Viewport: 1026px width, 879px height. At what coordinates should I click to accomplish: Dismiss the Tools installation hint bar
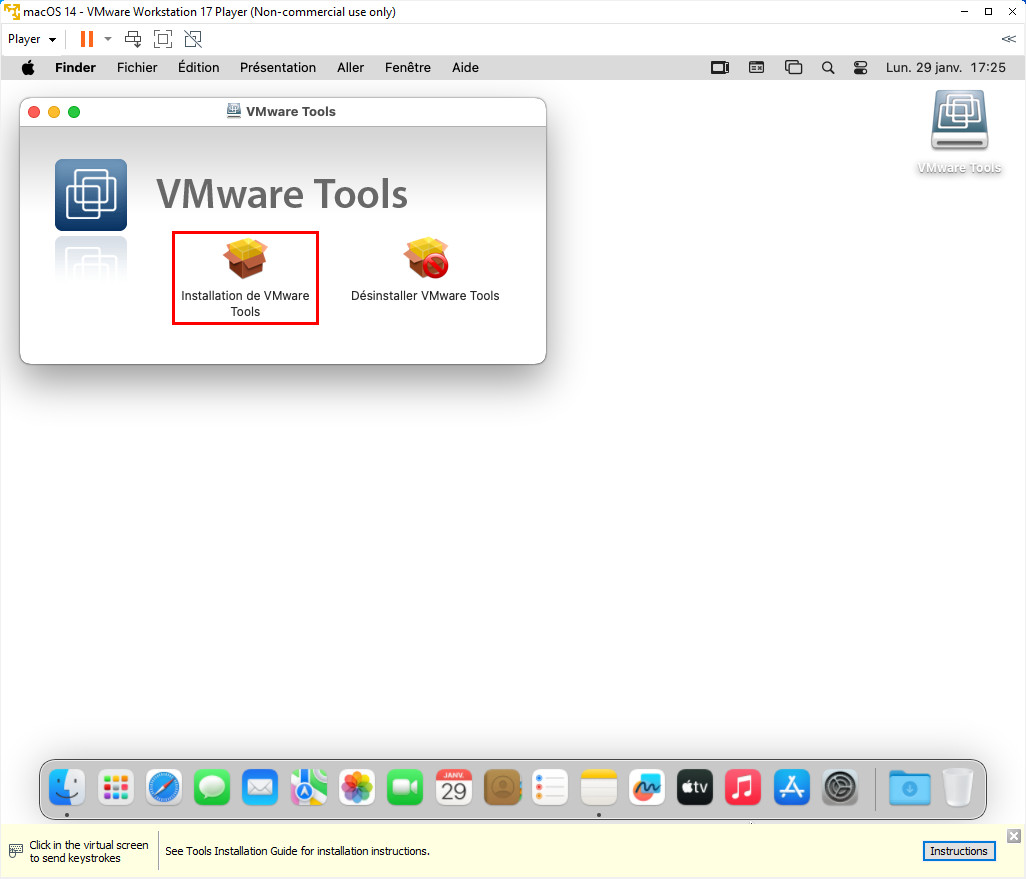click(x=1014, y=836)
